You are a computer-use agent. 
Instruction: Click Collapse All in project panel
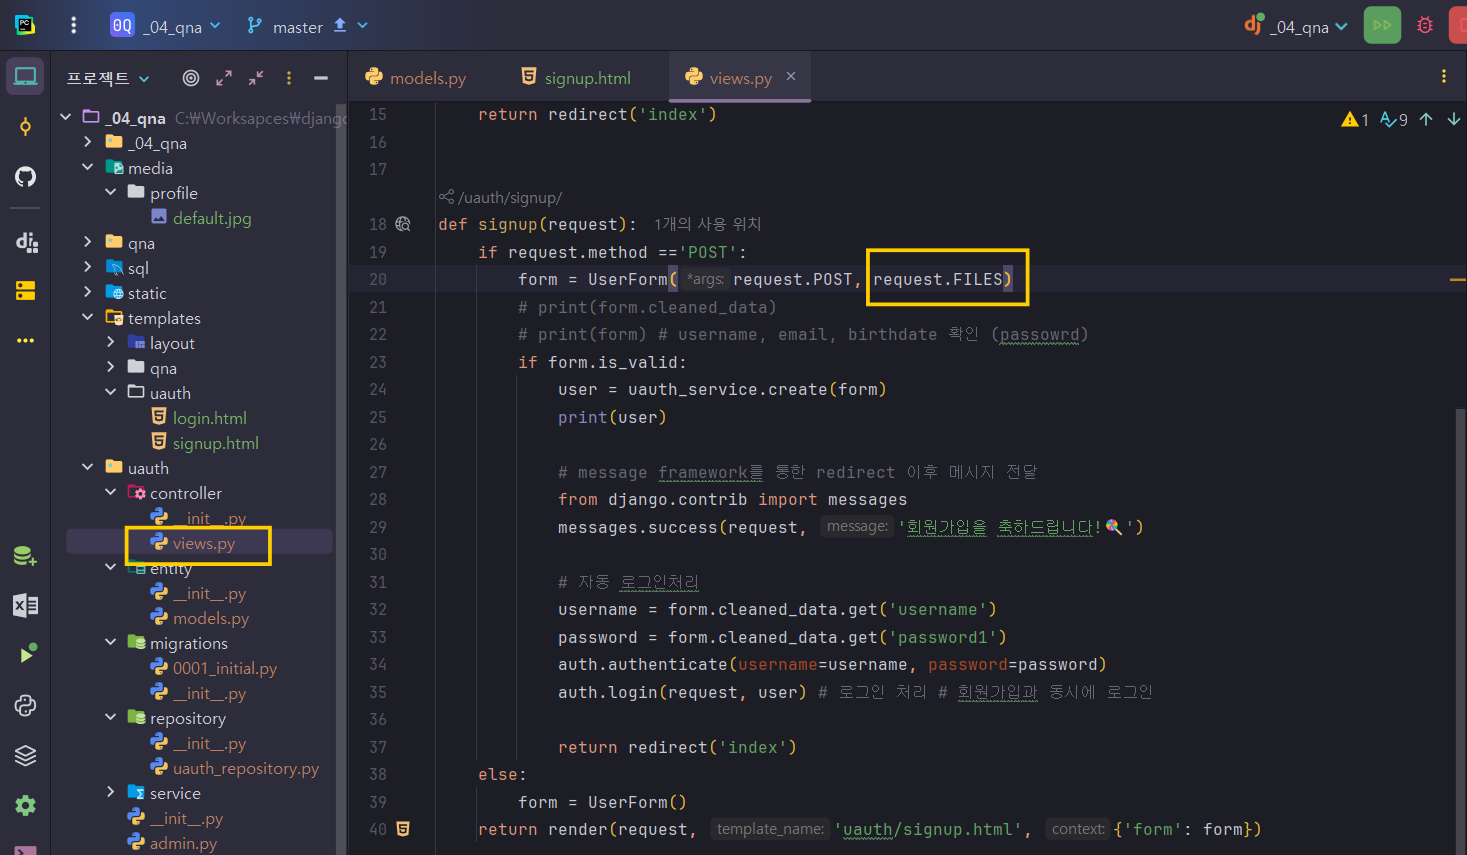(256, 78)
